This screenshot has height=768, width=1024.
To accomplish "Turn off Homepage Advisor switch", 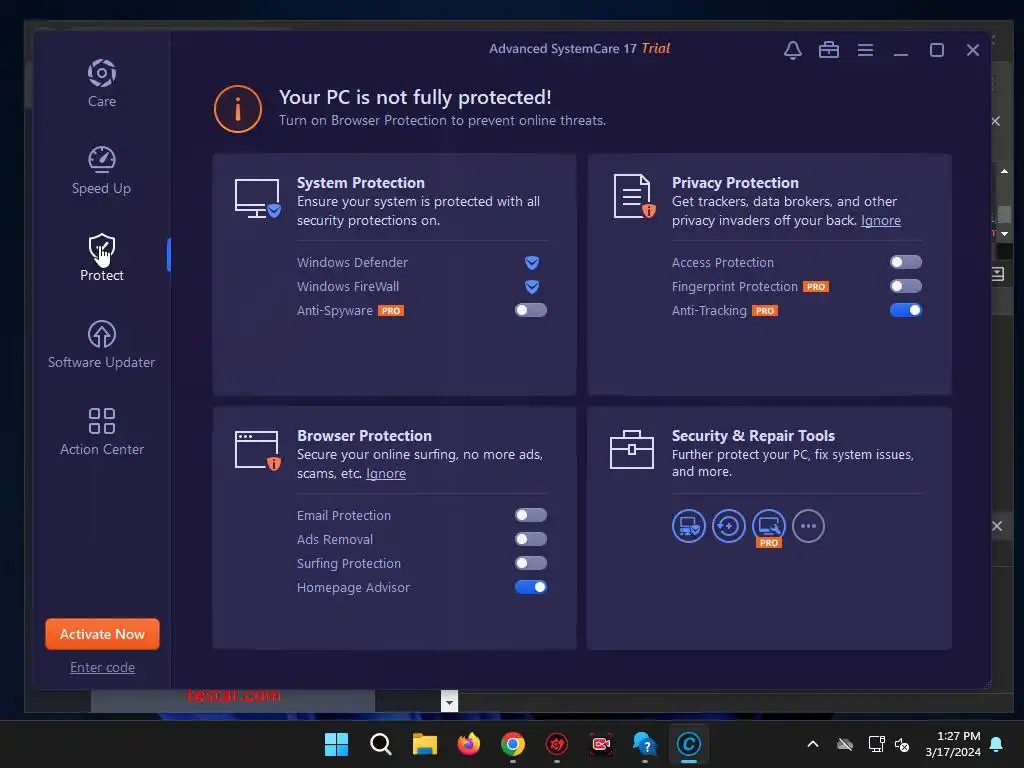I will coord(531,587).
